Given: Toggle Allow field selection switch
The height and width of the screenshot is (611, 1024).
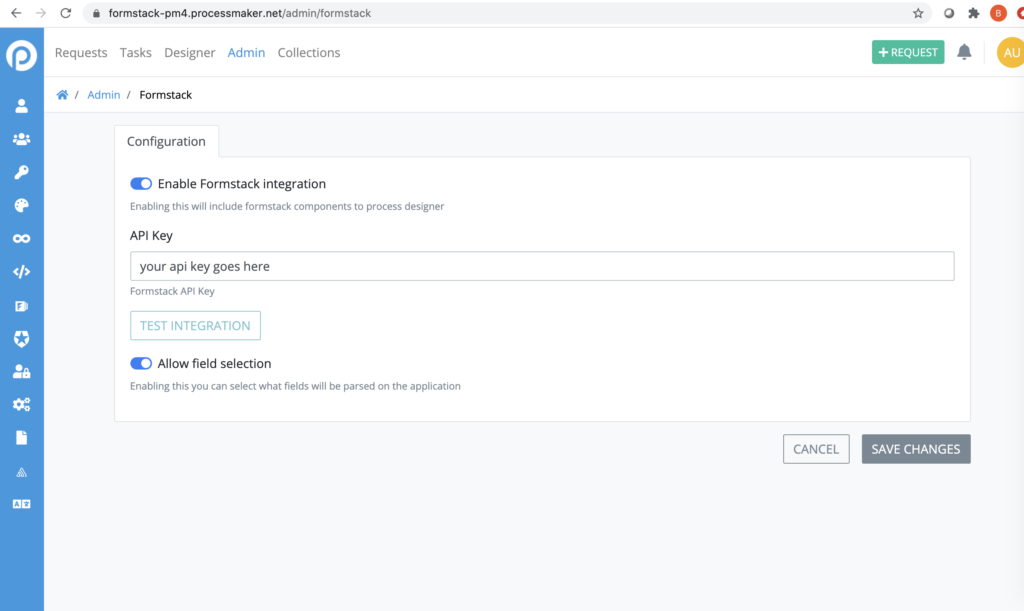Looking at the screenshot, I should [x=141, y=364].
